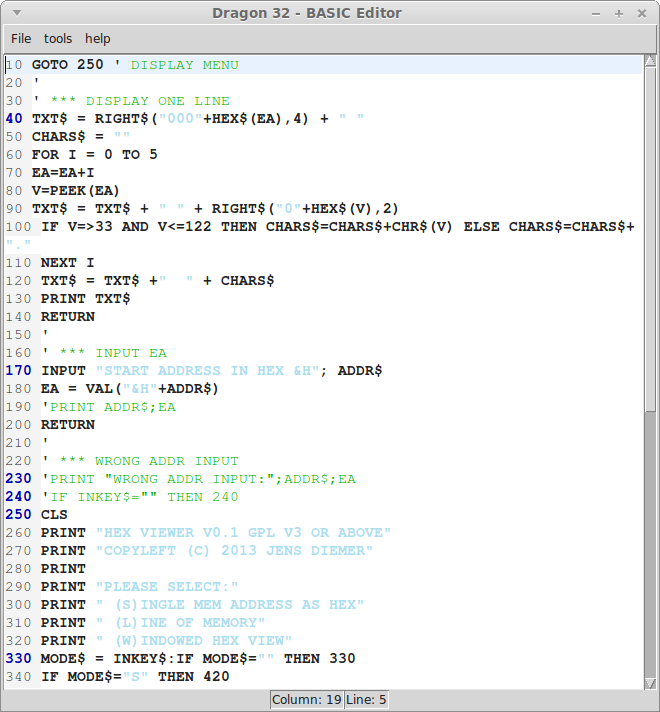This screenshot has width=660, height=712.
Task: Click the RETURN on line 200
Action: click(68, 425)
